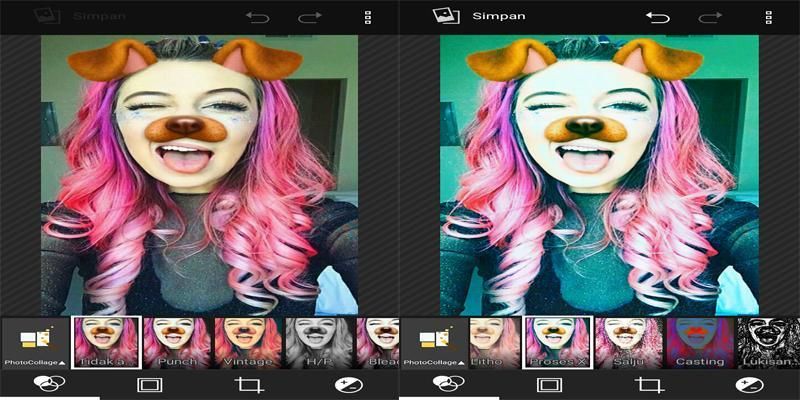The height and width of the screenshot is (400, 800).
Task: Tap the undo arrow in the right editor
Action: click(x=657, y=17)
